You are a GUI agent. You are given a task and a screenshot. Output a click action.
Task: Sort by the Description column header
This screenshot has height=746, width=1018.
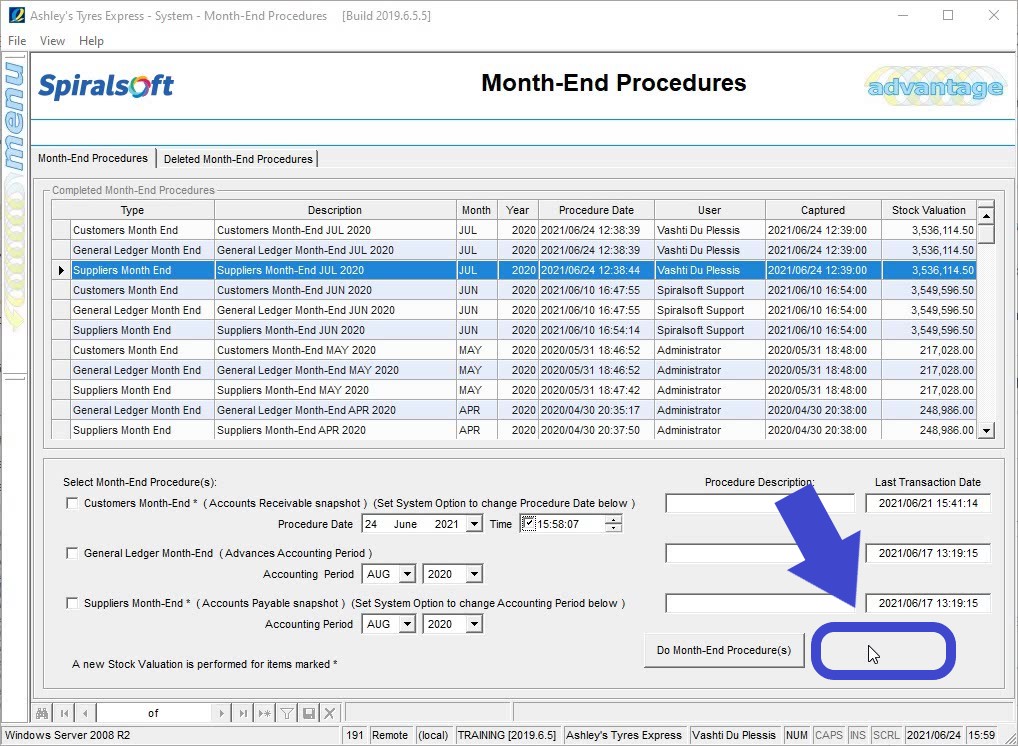point(335,210)
